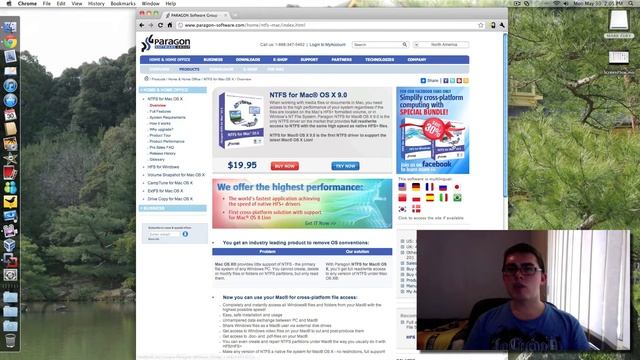Open the North America region dropdown
The width and height of the screenshot is (640, 360).
441,44
